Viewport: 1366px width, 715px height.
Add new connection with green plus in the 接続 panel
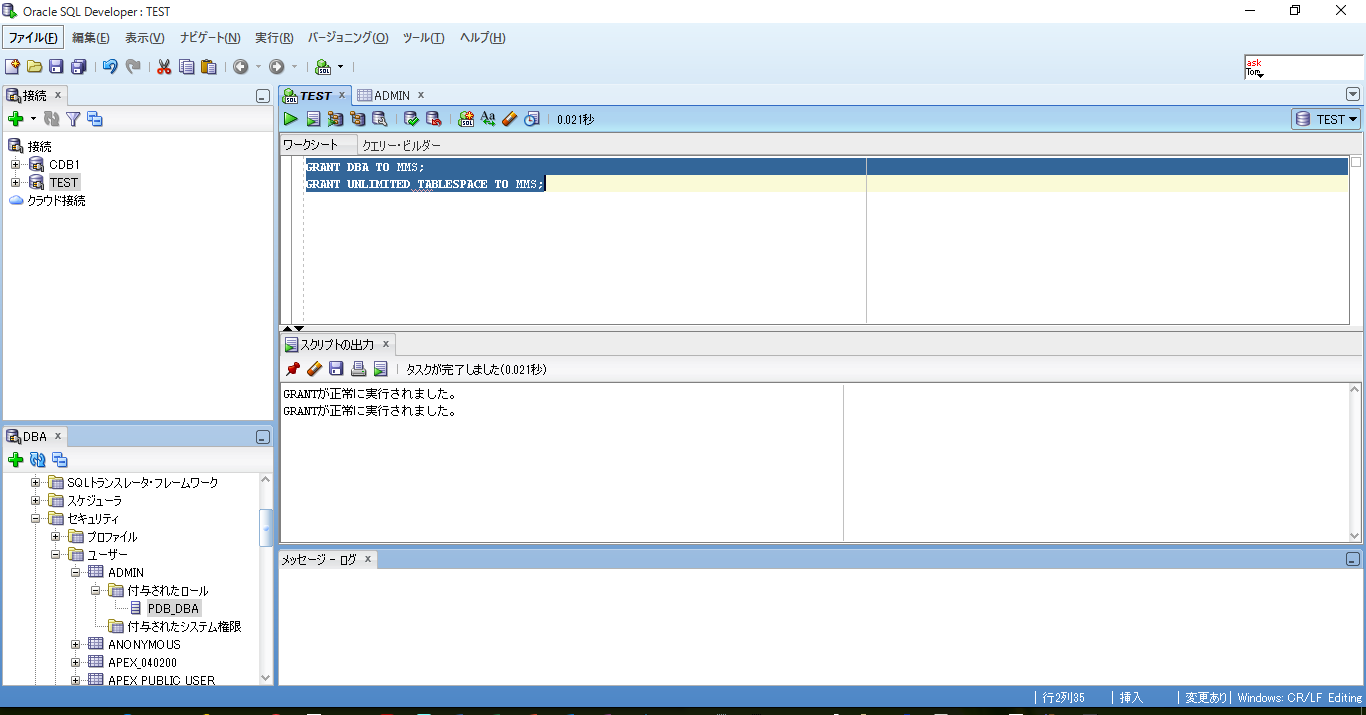15,119
